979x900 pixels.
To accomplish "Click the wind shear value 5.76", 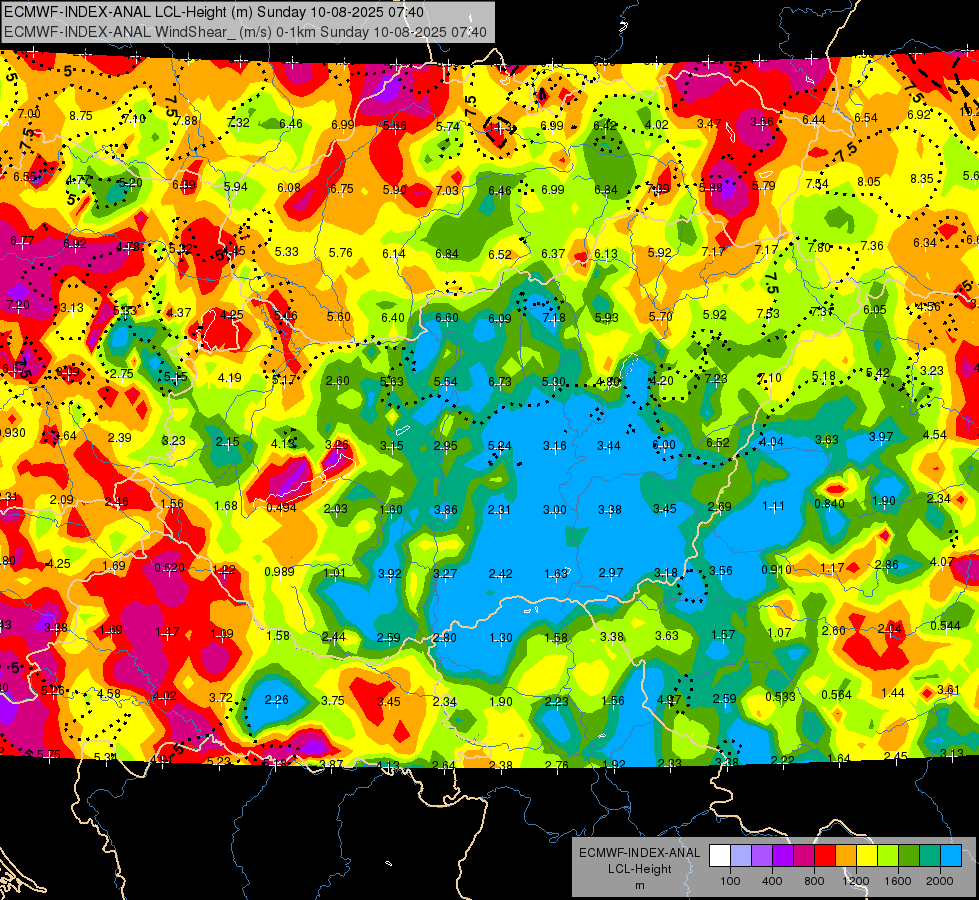I will point(341,252).
